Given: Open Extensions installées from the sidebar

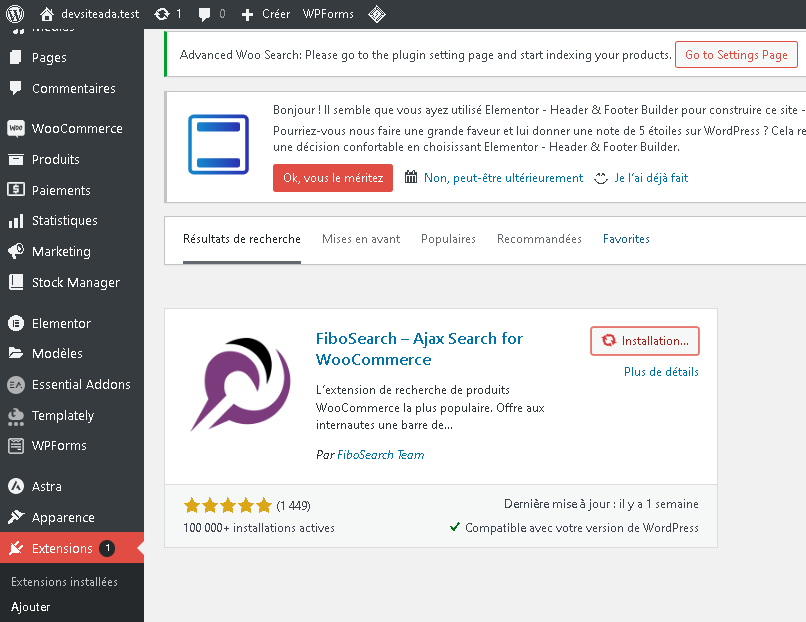Looking at the screenshot, I should [x=63, y=580].
